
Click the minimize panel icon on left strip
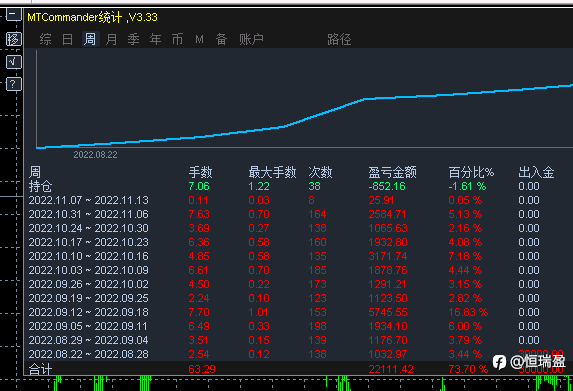coord(14,15)
